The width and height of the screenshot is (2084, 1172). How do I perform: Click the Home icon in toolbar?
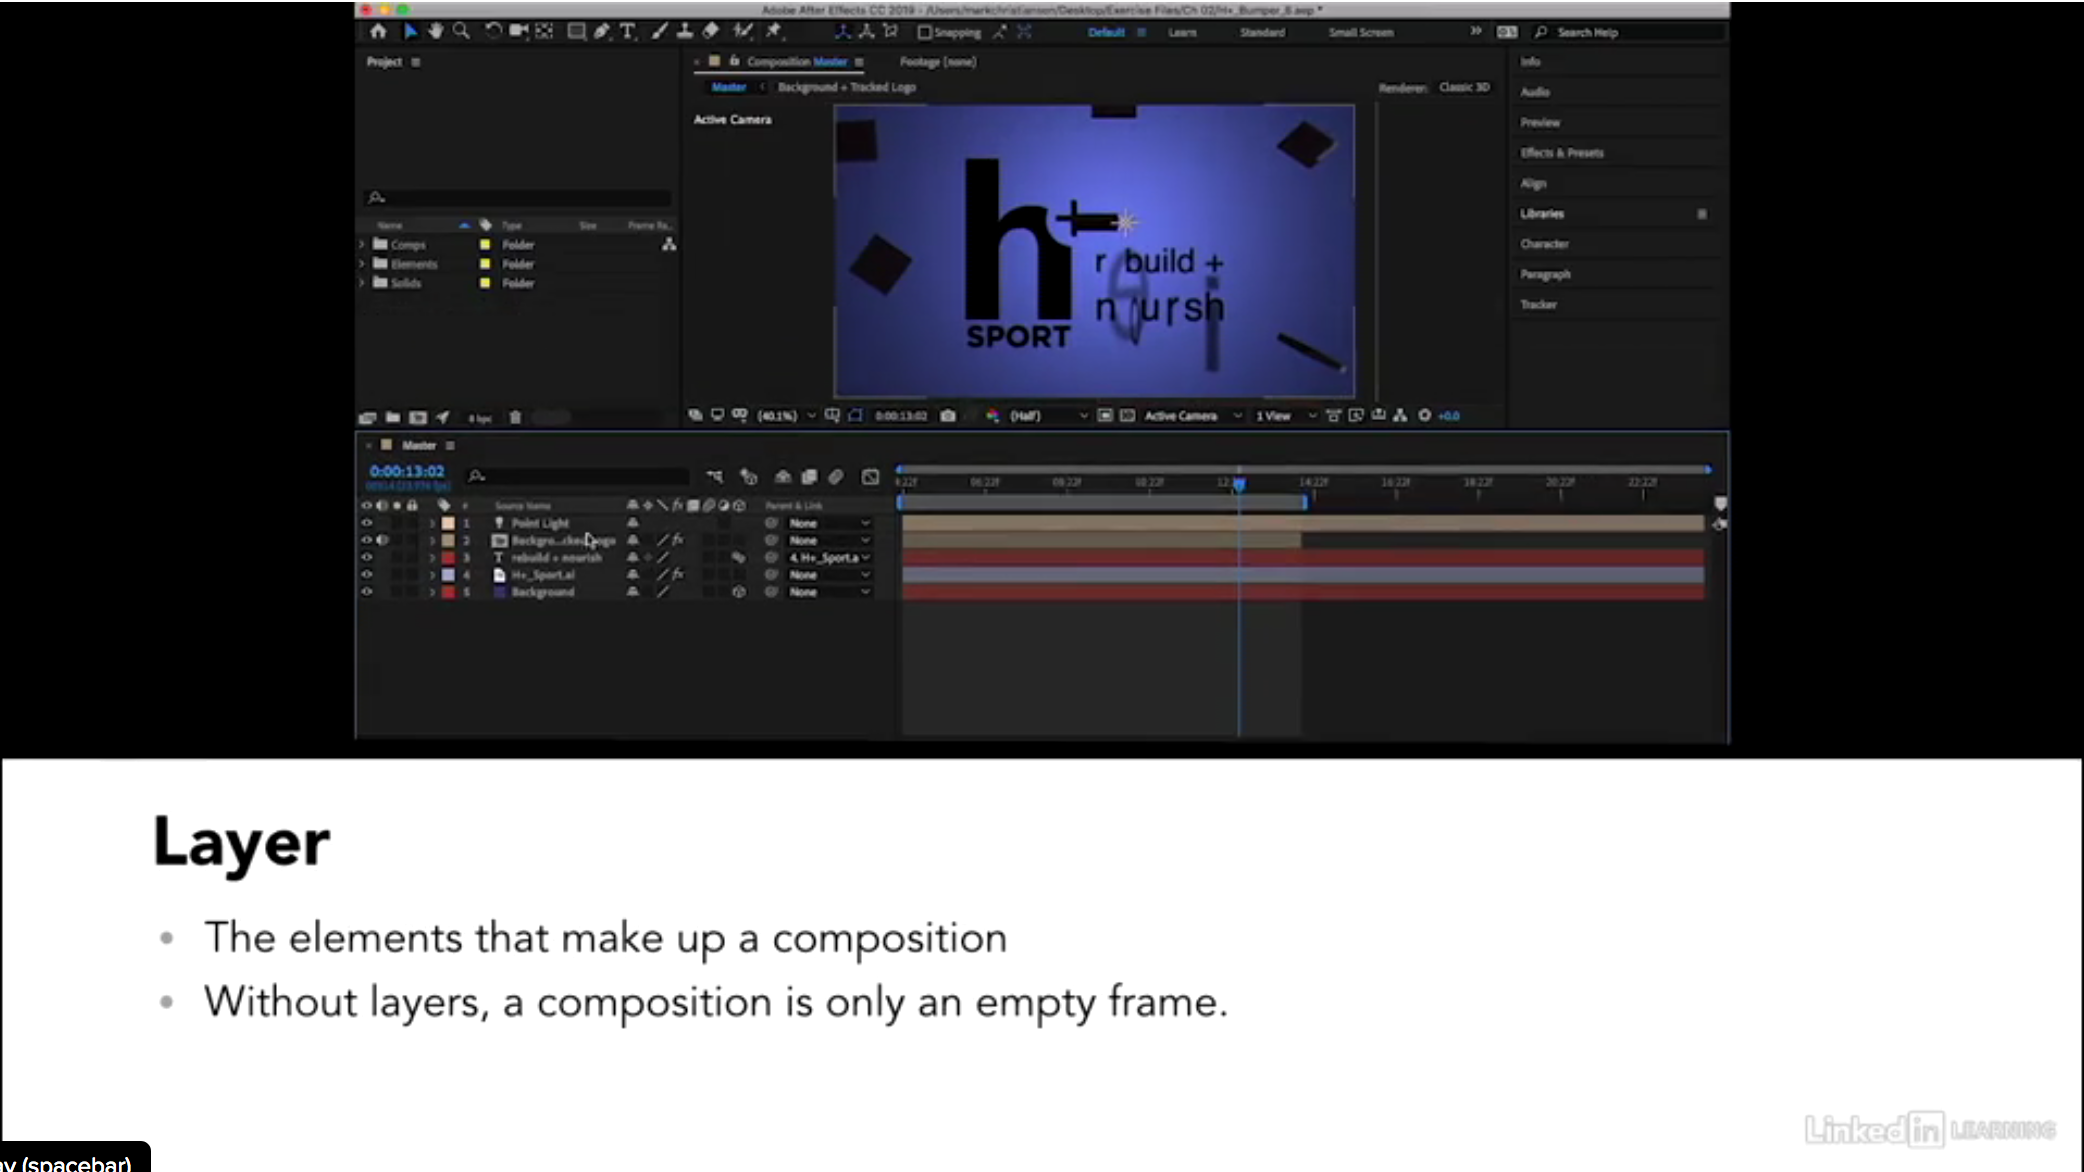click(378, 31)
